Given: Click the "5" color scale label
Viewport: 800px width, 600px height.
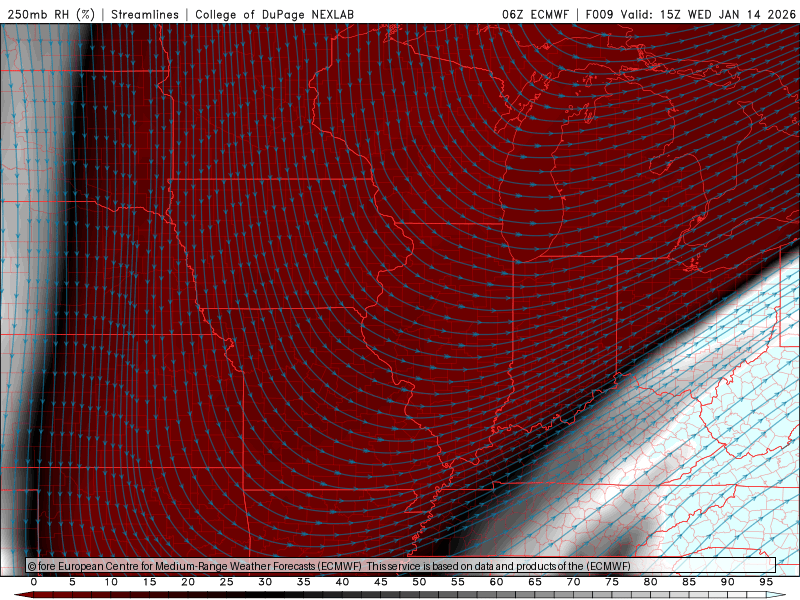Looking at the screenshot, I should (72, 582).
